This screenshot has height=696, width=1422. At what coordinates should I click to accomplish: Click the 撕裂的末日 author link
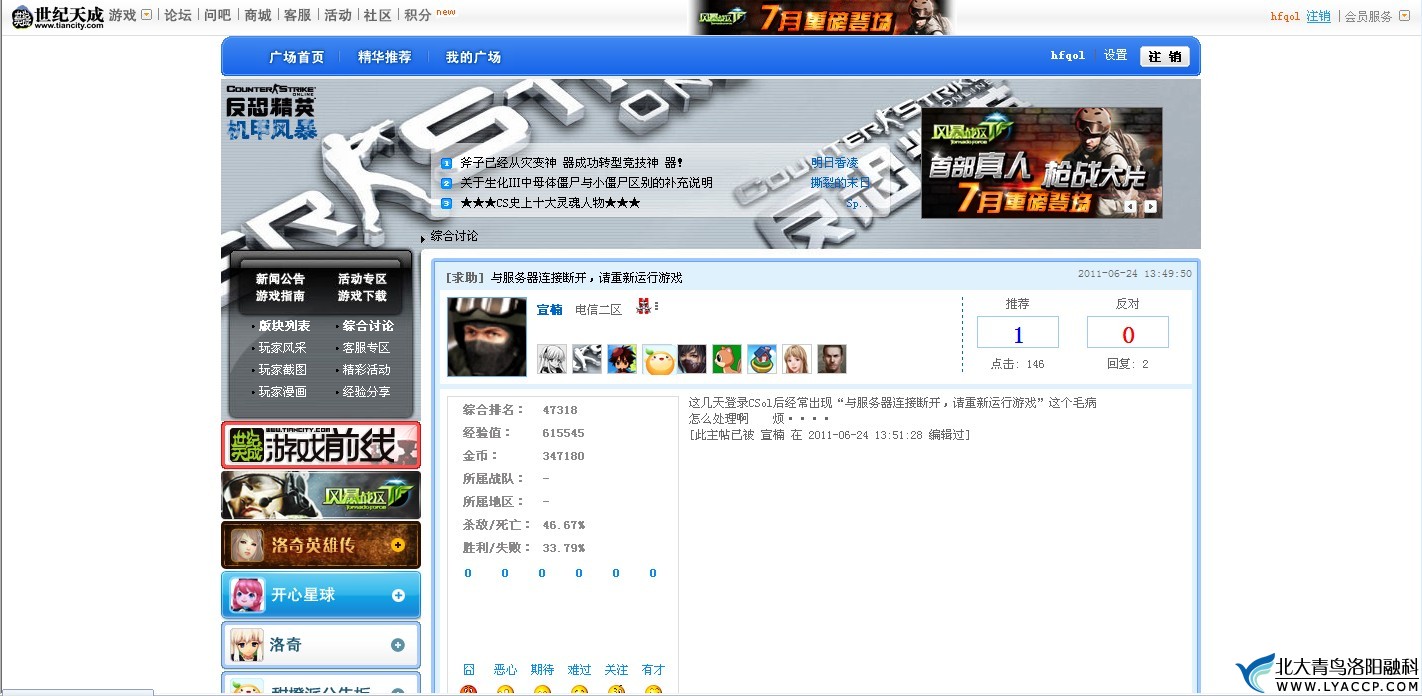pos(840,183)
